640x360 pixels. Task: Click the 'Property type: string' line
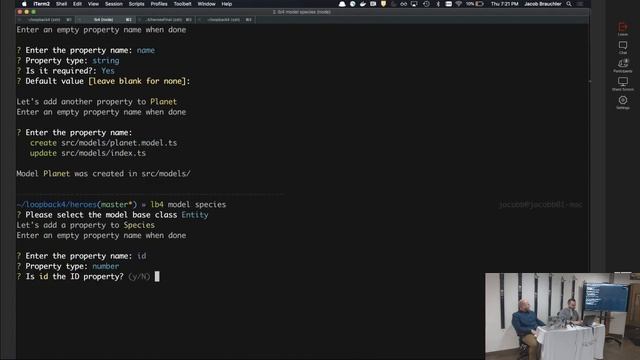[68, 60]
